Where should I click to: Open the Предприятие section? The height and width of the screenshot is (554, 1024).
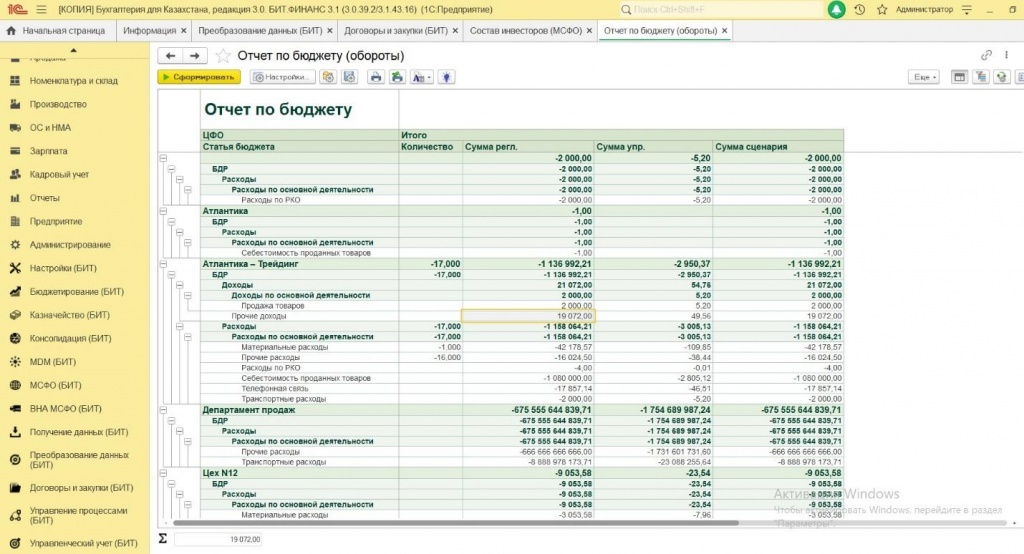tap(56, 221)
